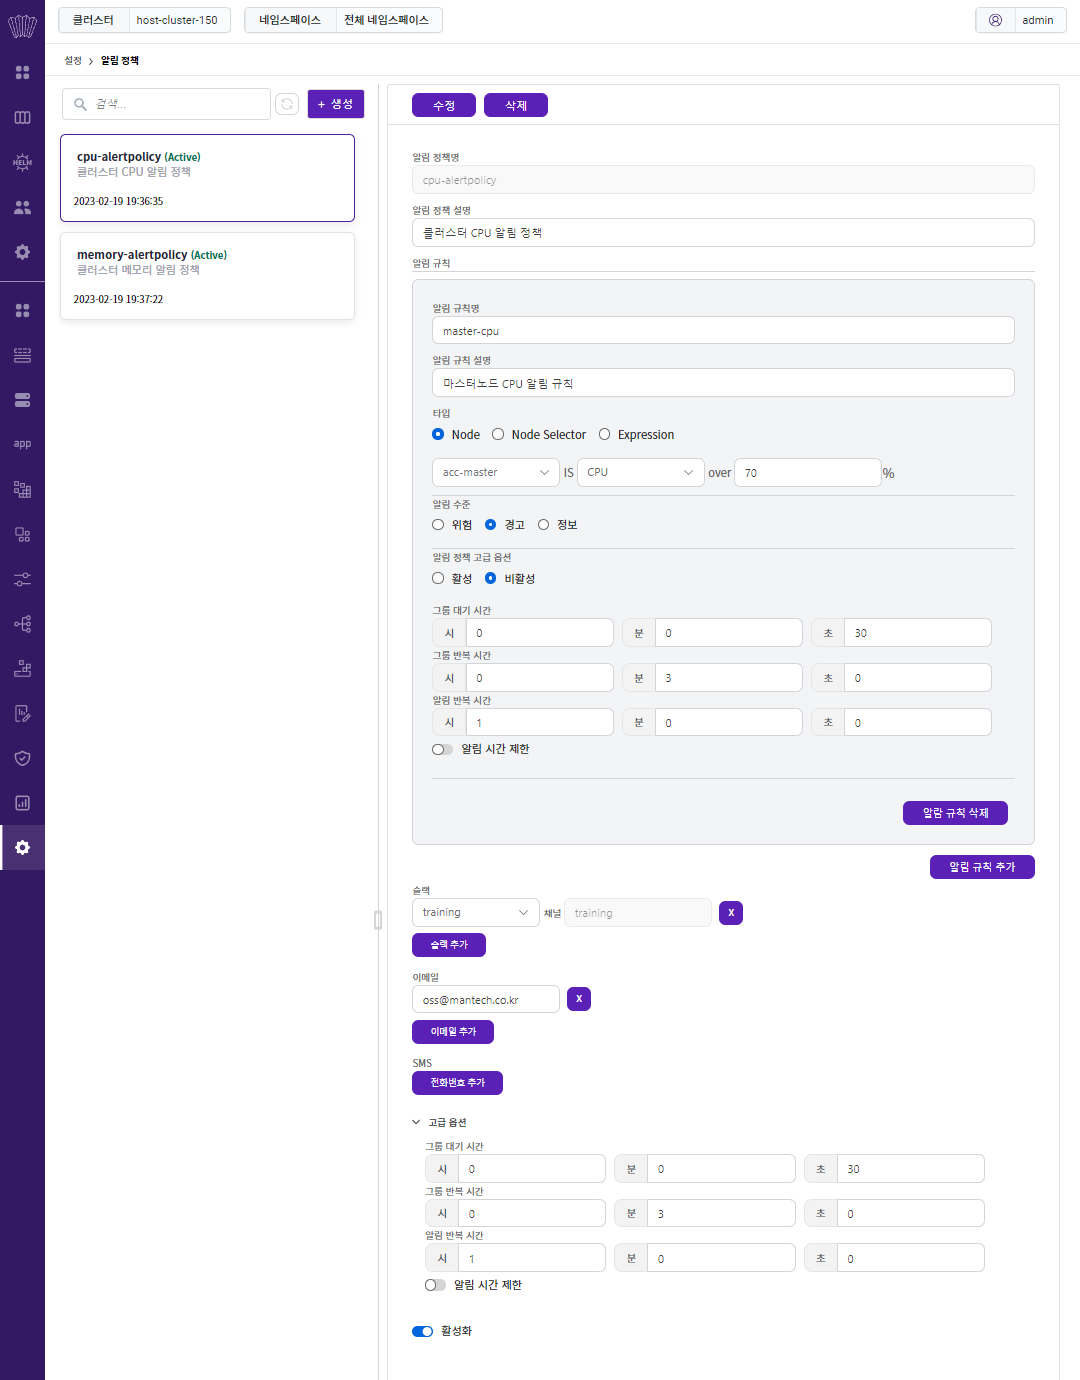Viewport: 1080px width, 1380px height.
Task: Click the active bottom gear settings icon
Action: coord(22,848)
